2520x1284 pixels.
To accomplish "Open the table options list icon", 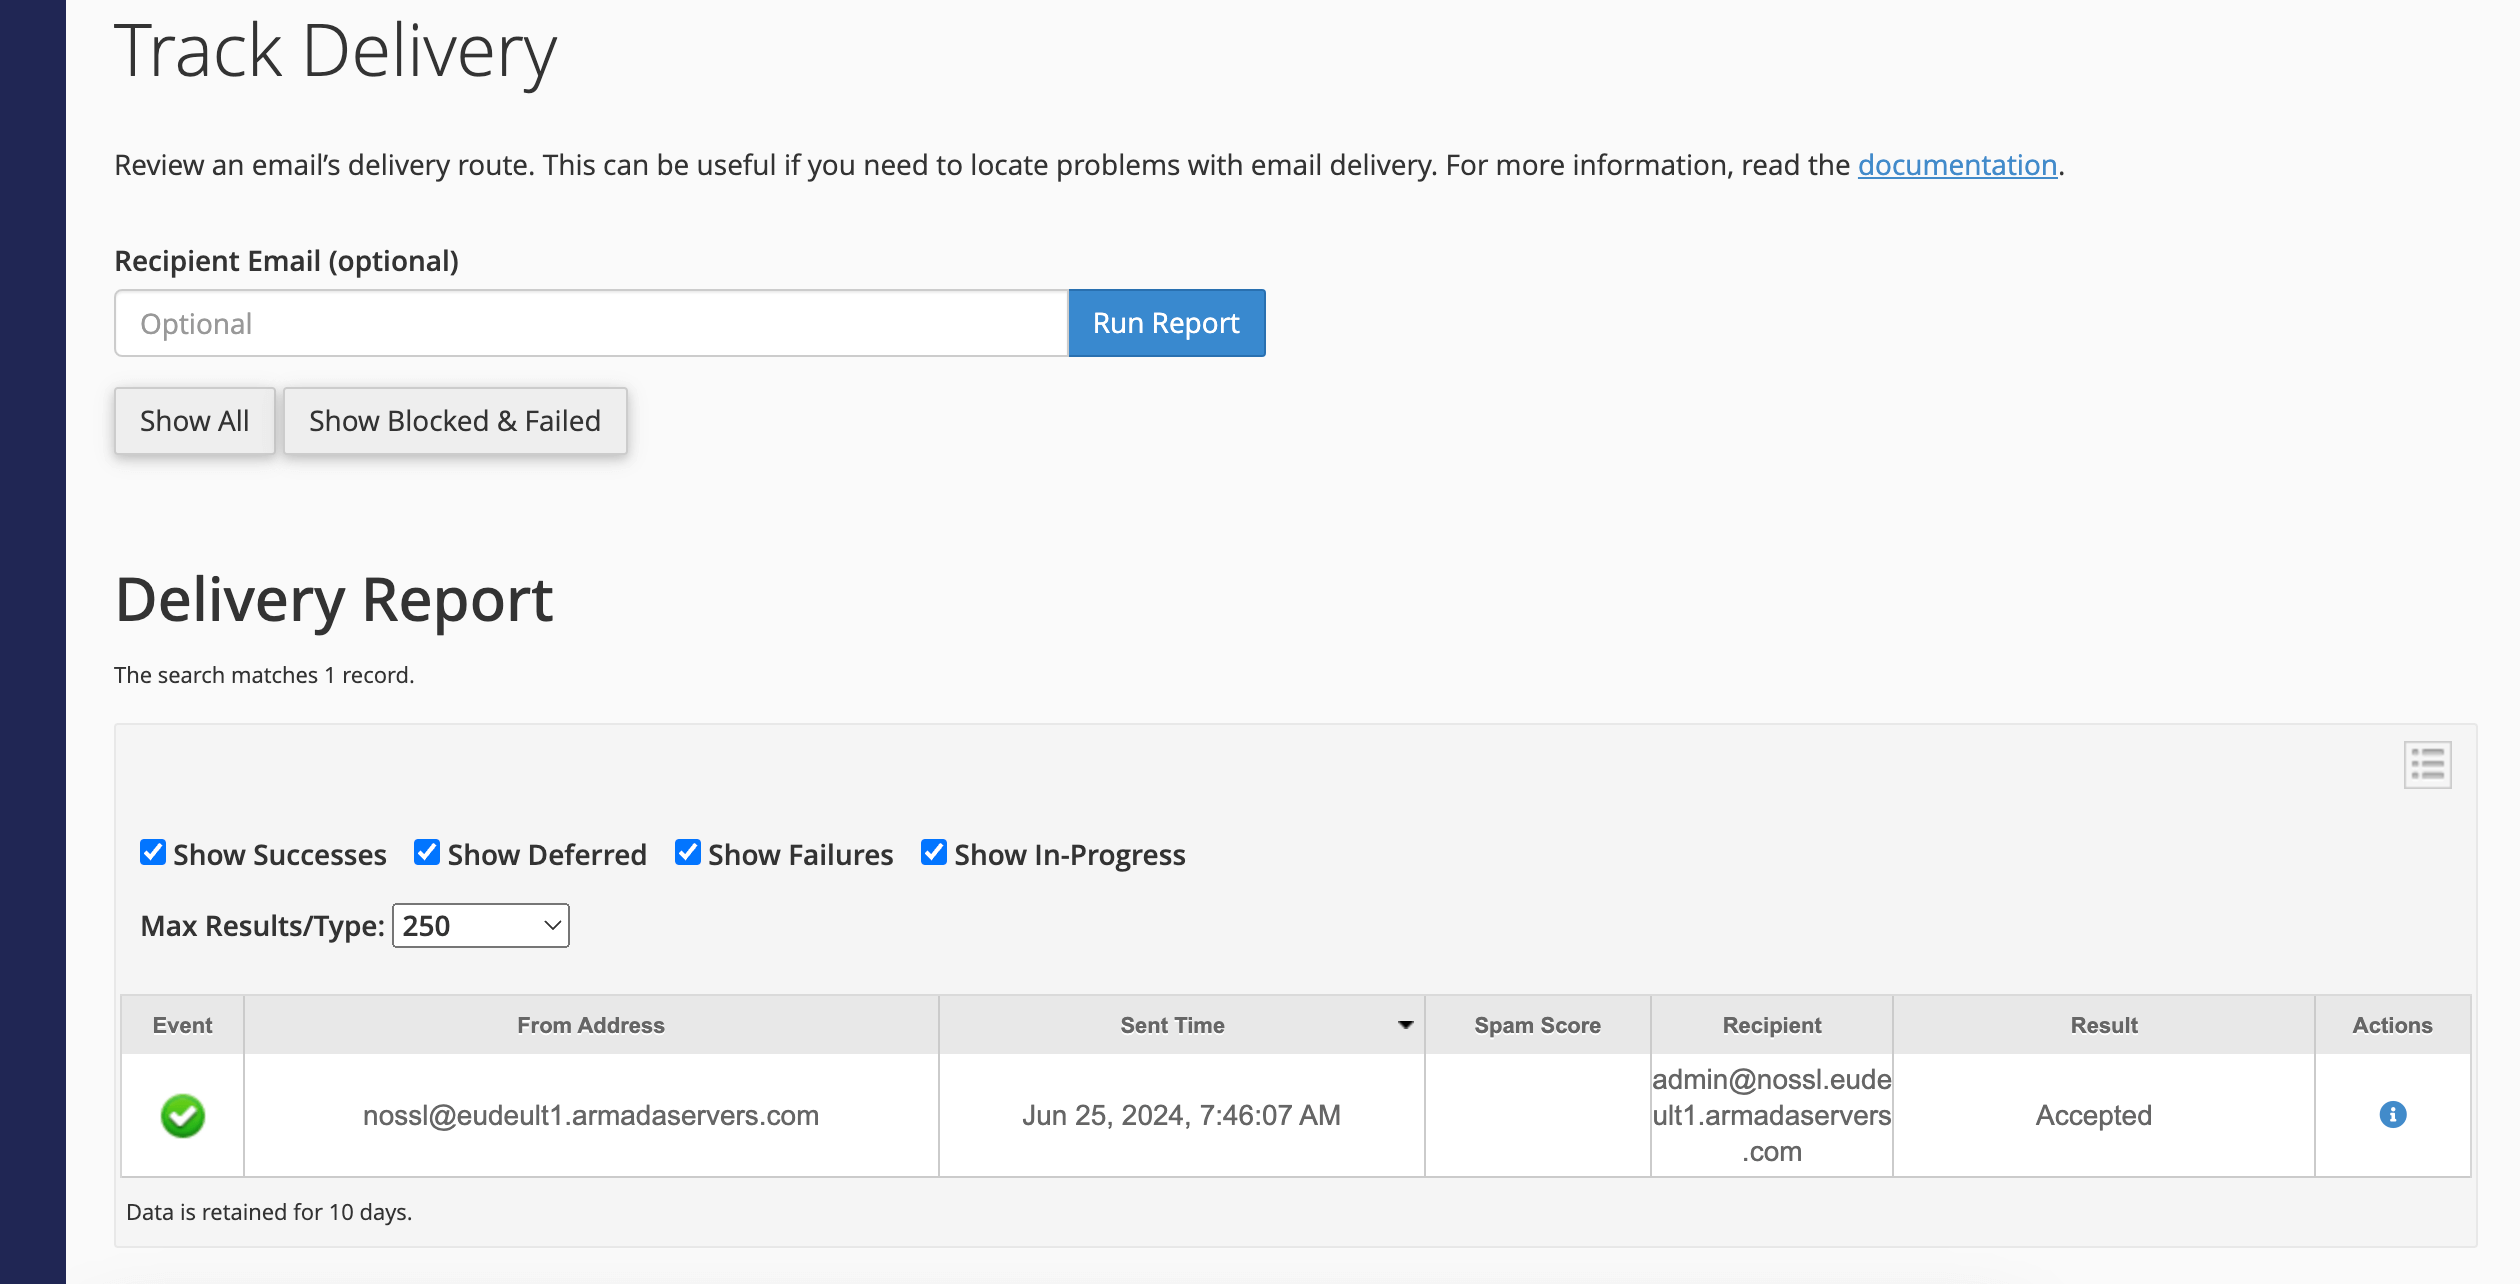I will point(2427,765).
